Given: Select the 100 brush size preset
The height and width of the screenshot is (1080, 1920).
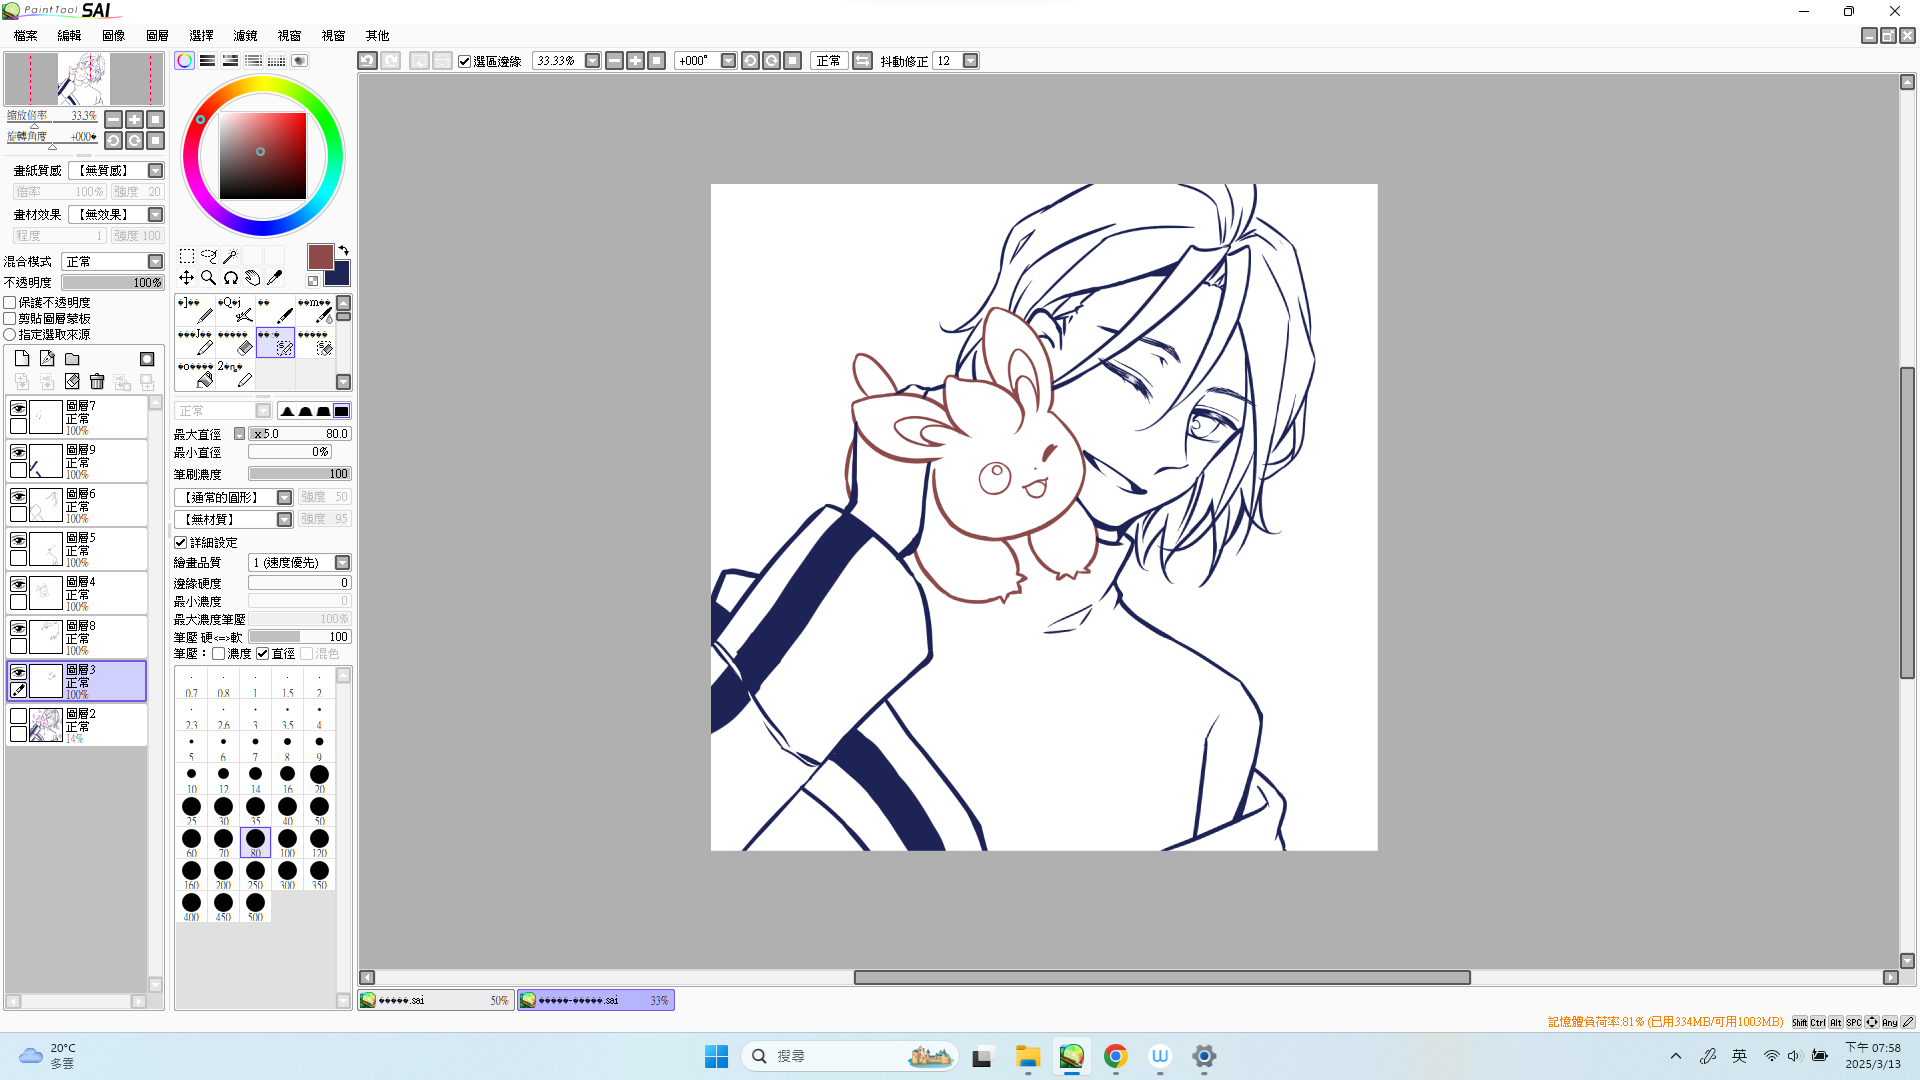Looking at the screenshot, I should [x=287, y=843].
